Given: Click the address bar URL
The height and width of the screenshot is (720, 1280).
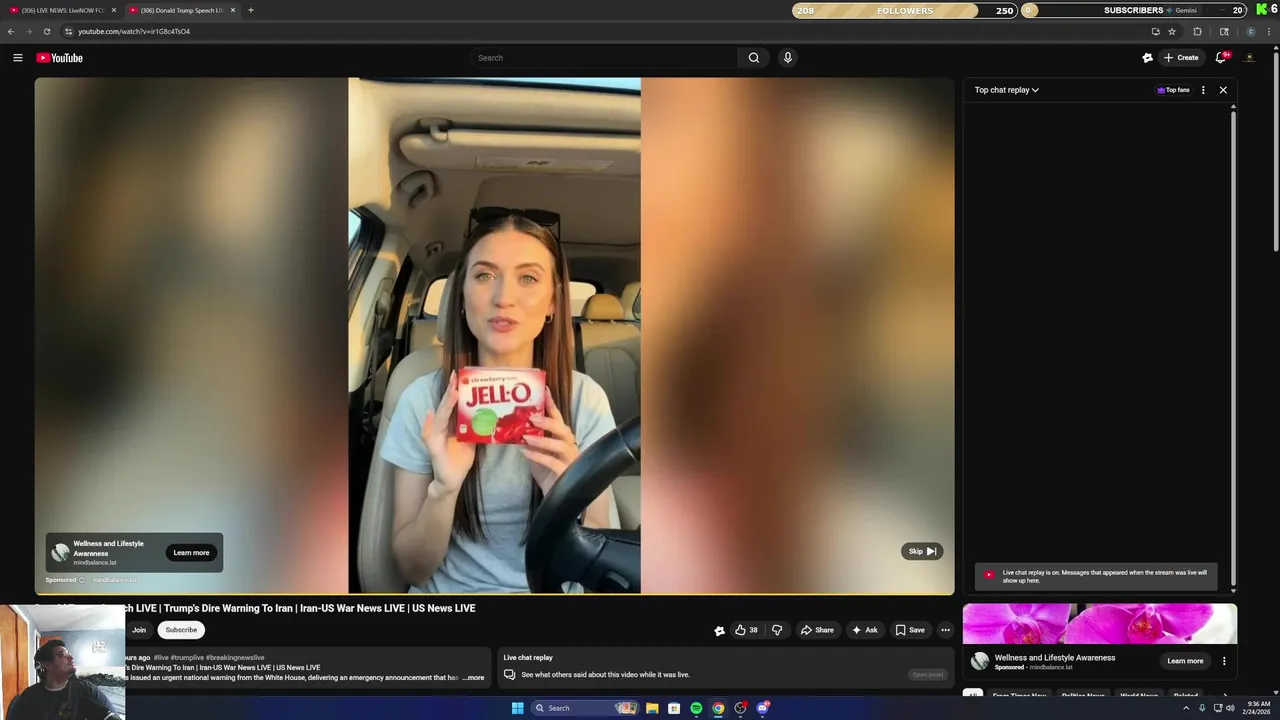Looking at the screenshot, I should (x=134, y=31).
